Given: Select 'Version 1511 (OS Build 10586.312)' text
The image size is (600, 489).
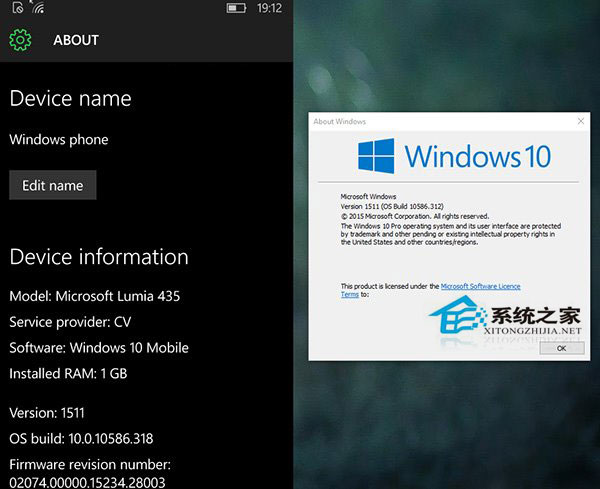Looking at the screenshot, I should point(392,207).
